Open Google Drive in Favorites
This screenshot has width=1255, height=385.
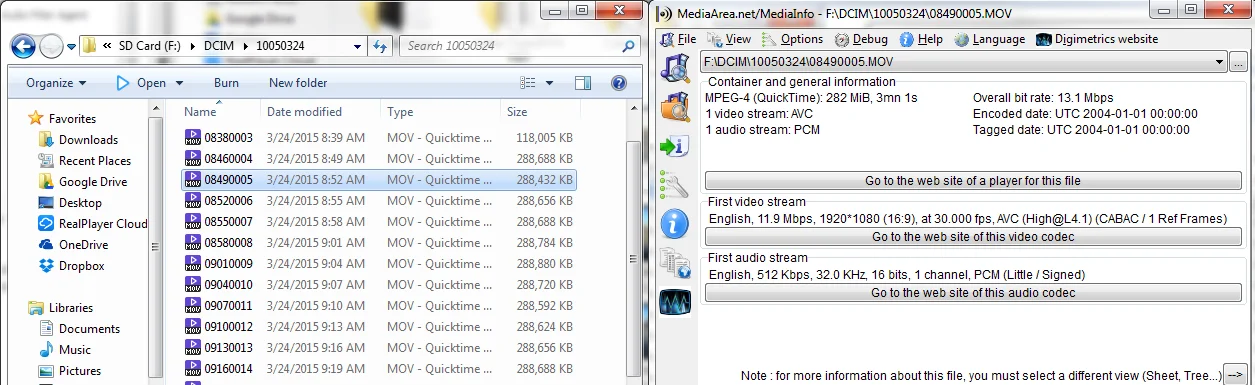(x=93, y=182)
